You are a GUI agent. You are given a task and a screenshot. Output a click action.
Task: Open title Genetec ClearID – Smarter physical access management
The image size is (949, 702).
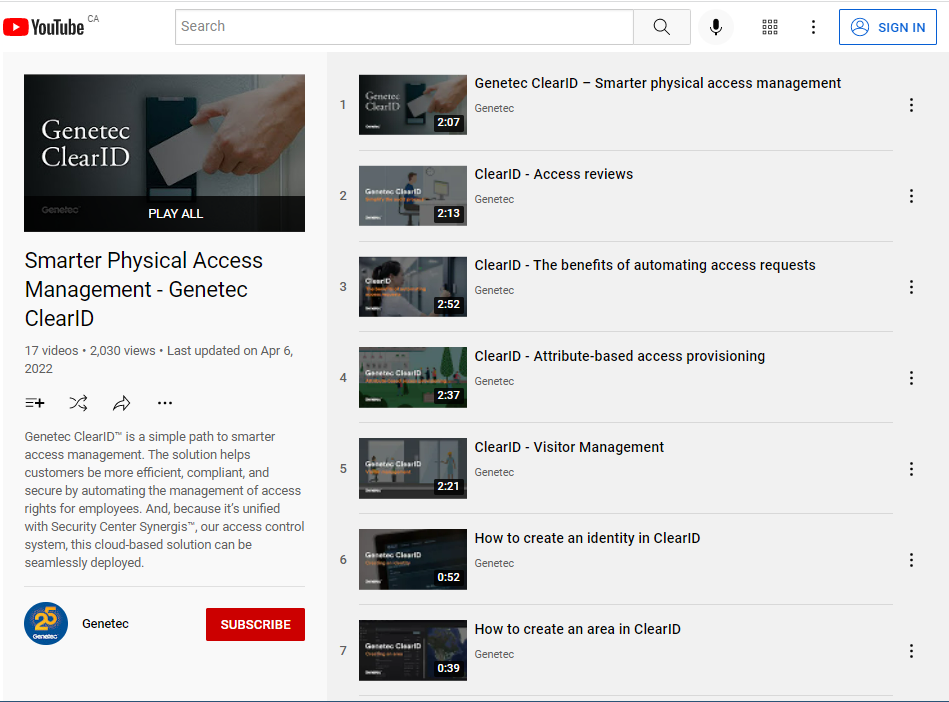tap(657, 84)
